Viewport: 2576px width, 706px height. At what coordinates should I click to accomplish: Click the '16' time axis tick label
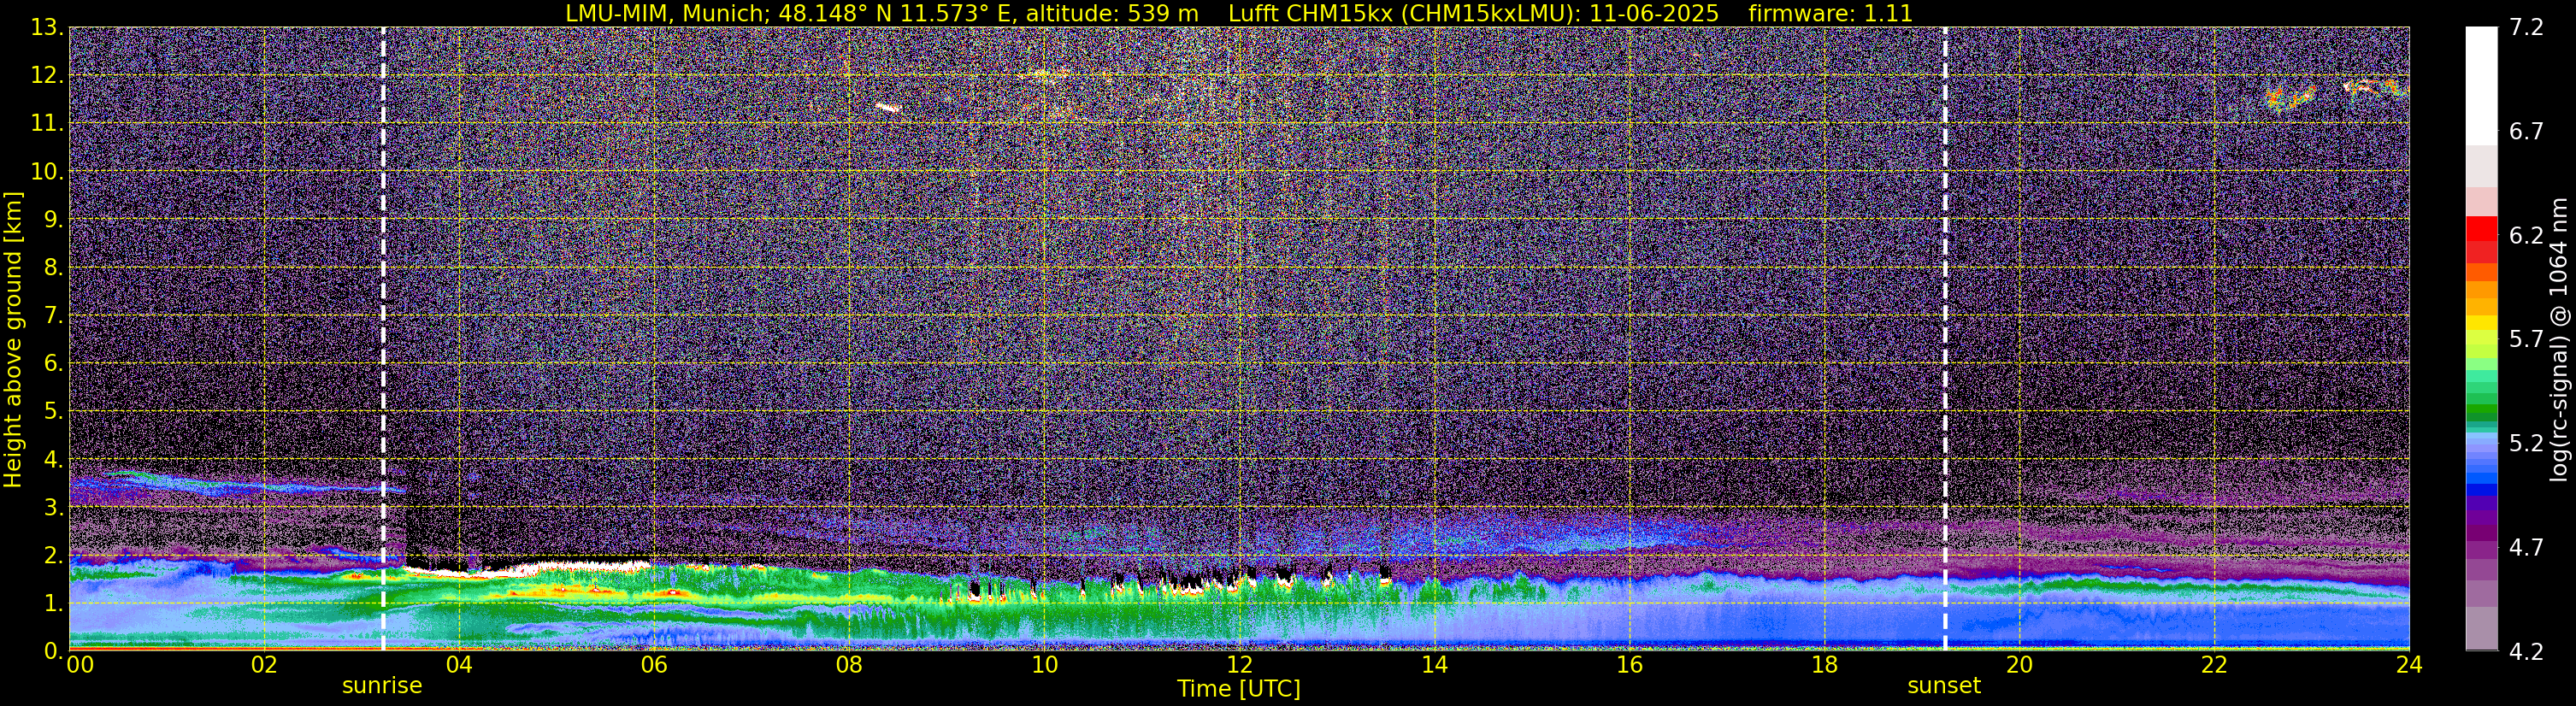coord(1629,665)
